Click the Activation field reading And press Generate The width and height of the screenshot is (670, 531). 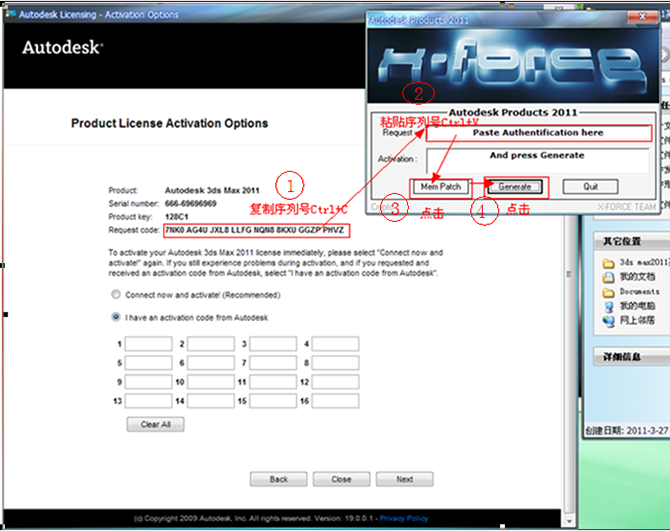538,160
